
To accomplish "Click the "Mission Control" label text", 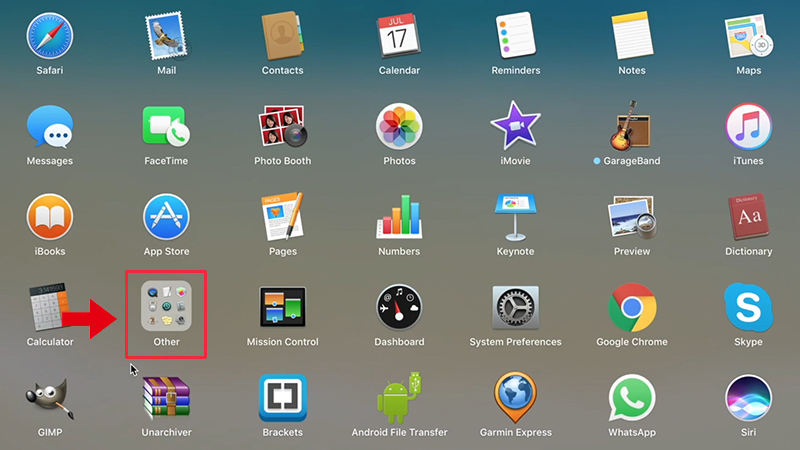I will click(283, 342).
